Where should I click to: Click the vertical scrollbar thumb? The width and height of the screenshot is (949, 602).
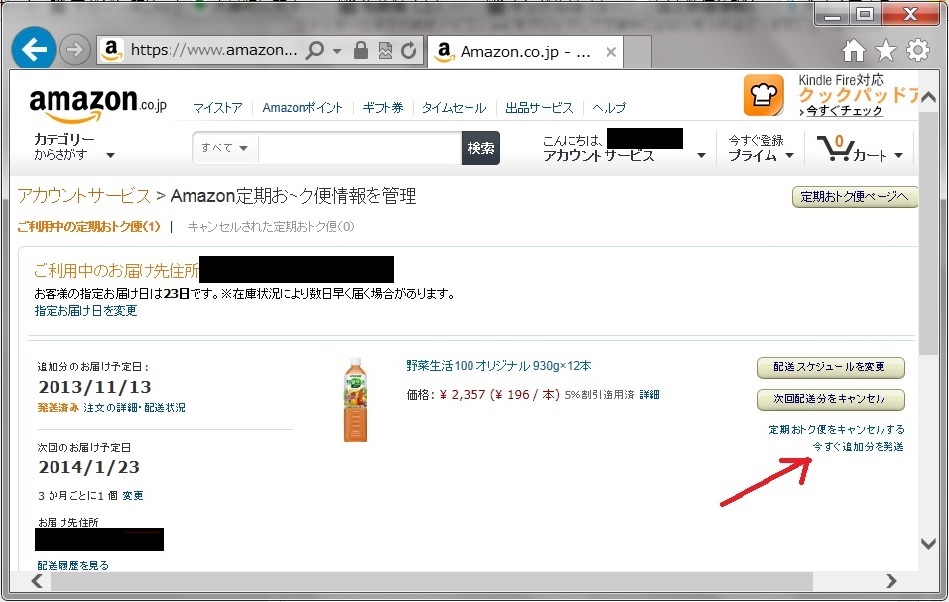click(x=928, y=234)
